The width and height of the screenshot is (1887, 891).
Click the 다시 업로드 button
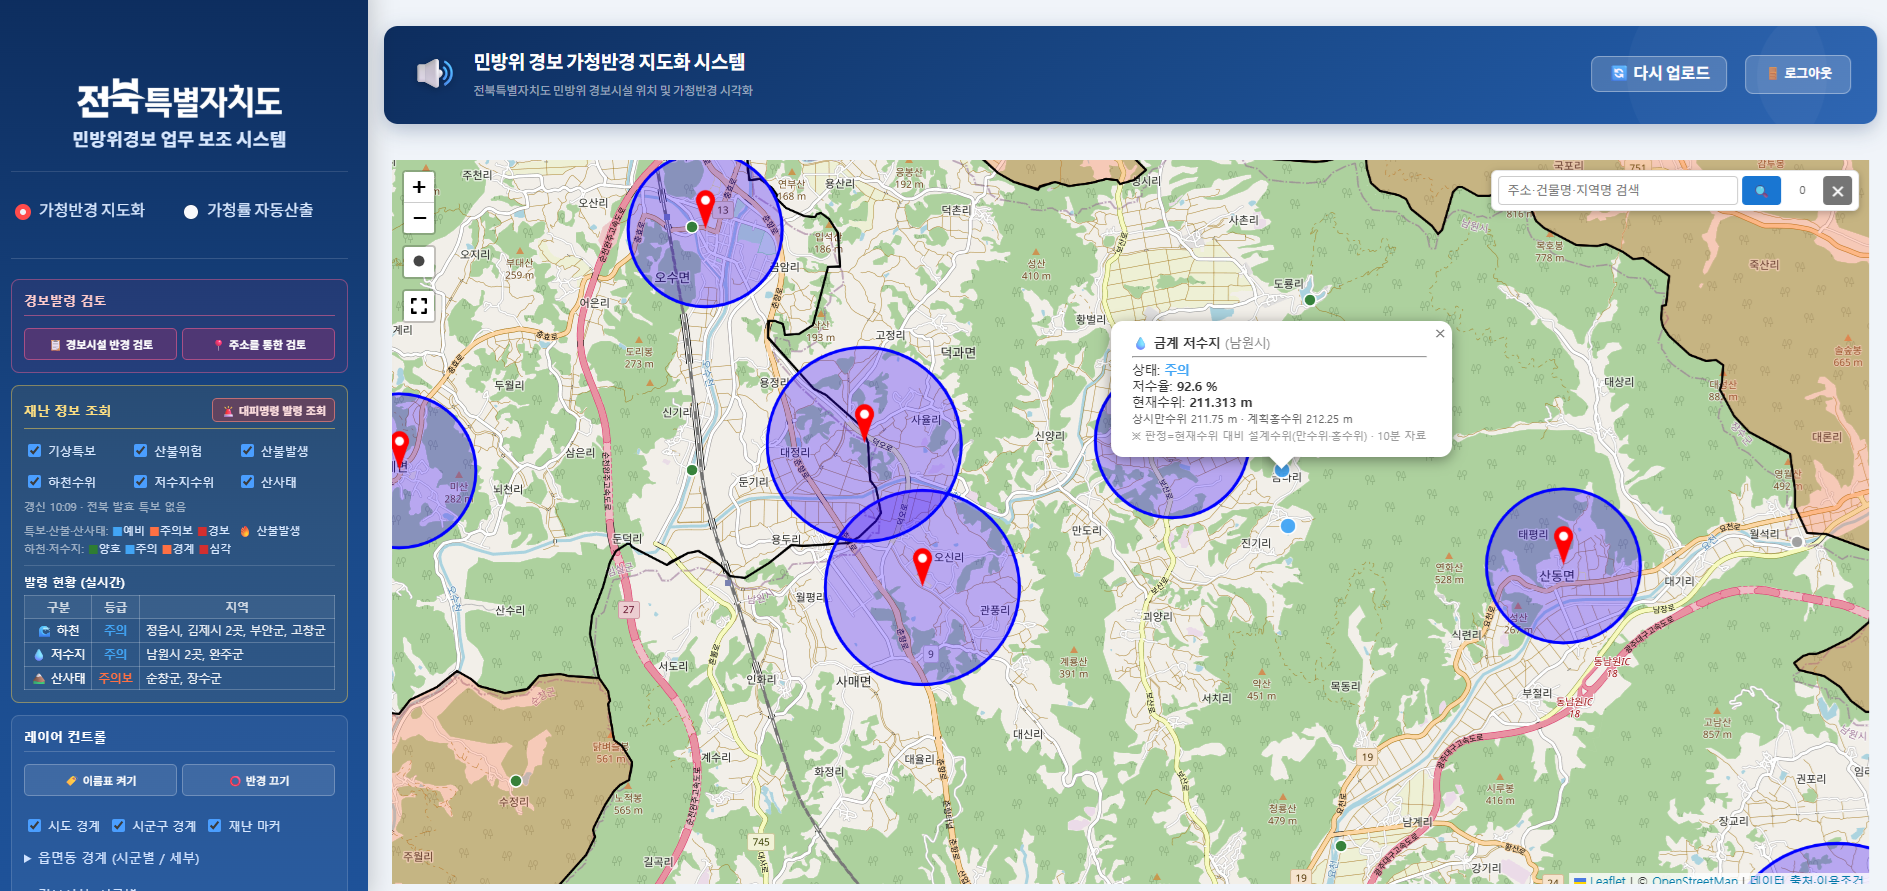(1659, 74)
